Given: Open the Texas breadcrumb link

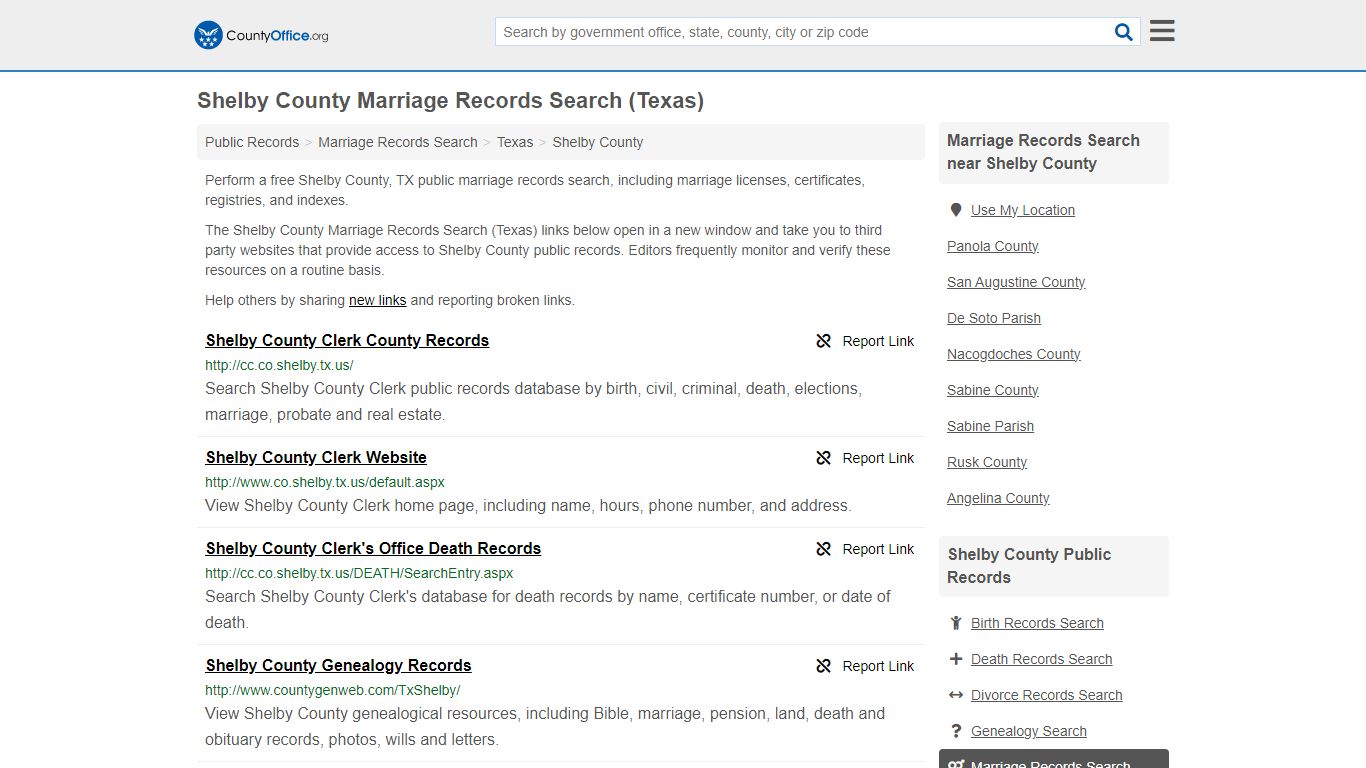Looking at the screenshot, I should point(515,142).
